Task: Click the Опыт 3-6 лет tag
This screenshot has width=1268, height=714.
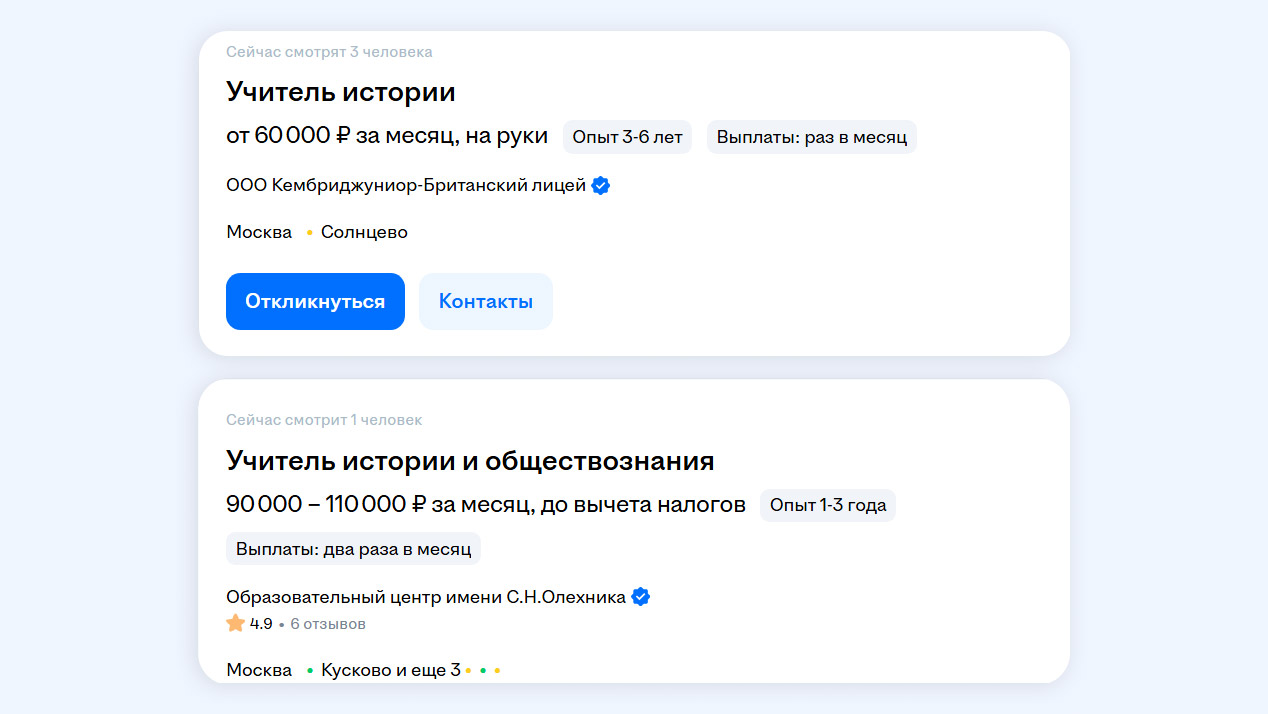Action: pyautogui.click(x=627, y=137)
